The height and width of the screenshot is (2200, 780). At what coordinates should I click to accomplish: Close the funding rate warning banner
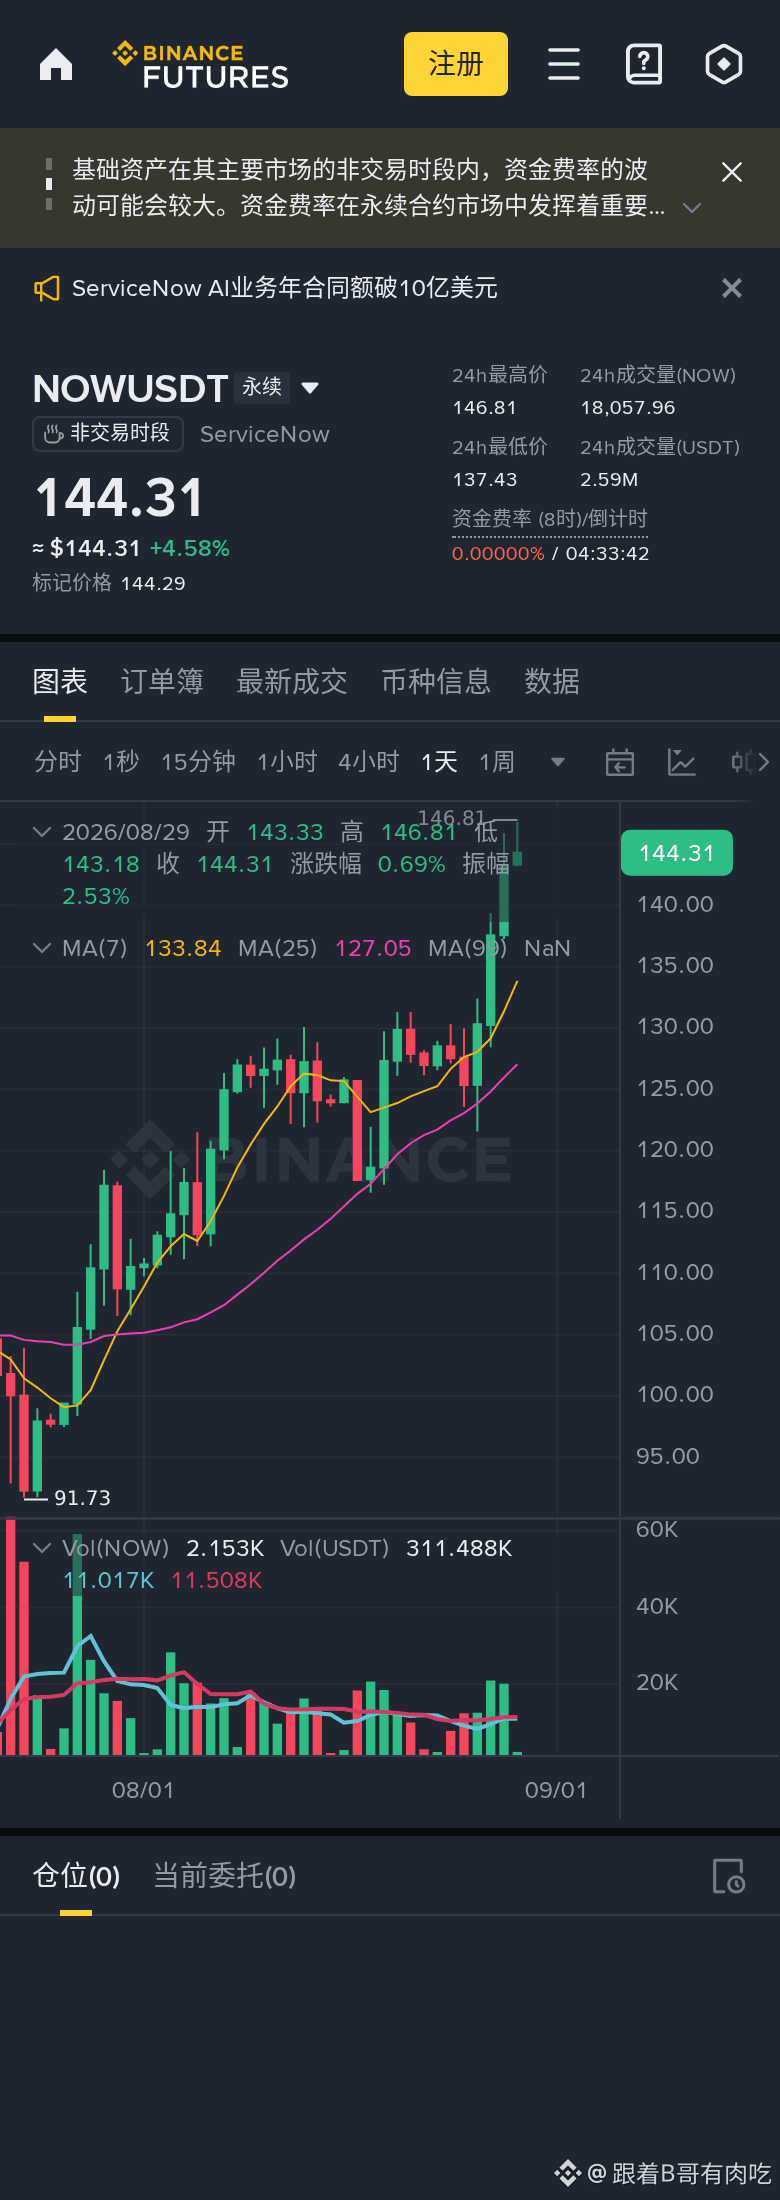pos(732,172)
